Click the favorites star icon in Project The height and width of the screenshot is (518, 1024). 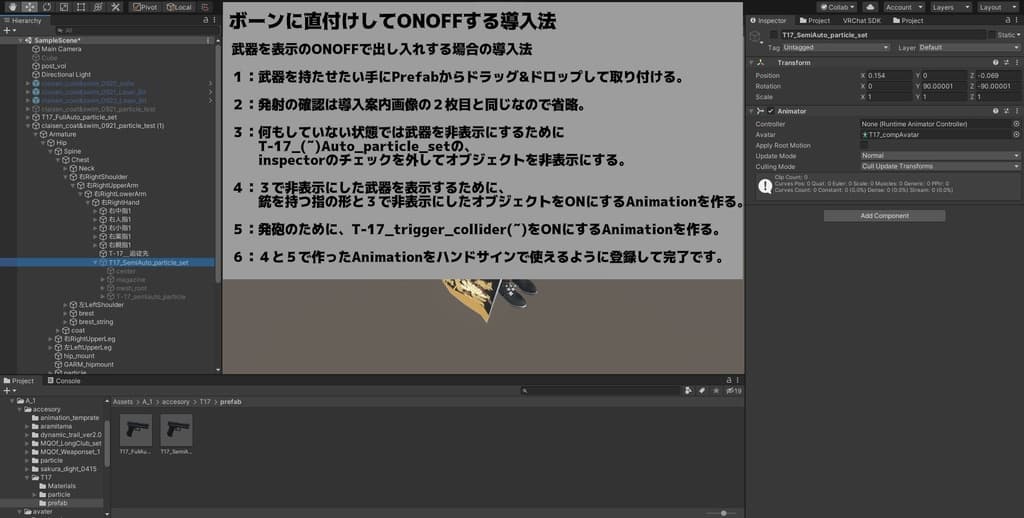716,391
